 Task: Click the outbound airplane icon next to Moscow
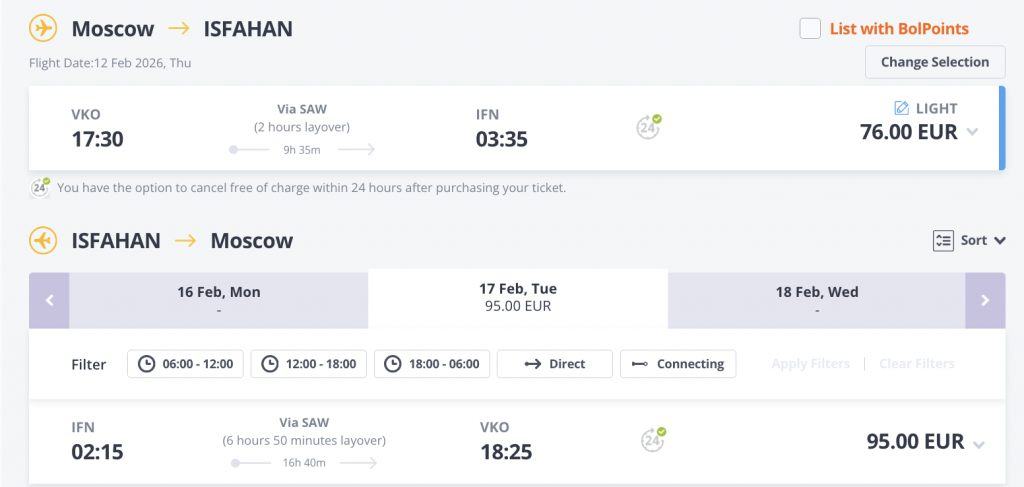pyautogui.click(x=43, y=29)
